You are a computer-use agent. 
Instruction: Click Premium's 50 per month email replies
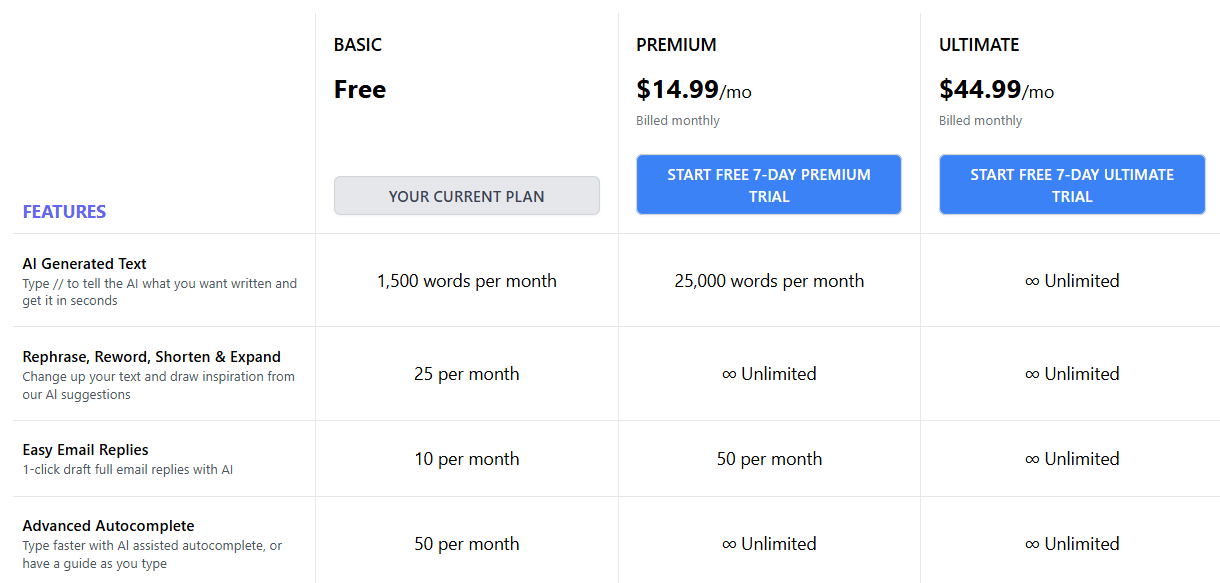tap(768, 459)
